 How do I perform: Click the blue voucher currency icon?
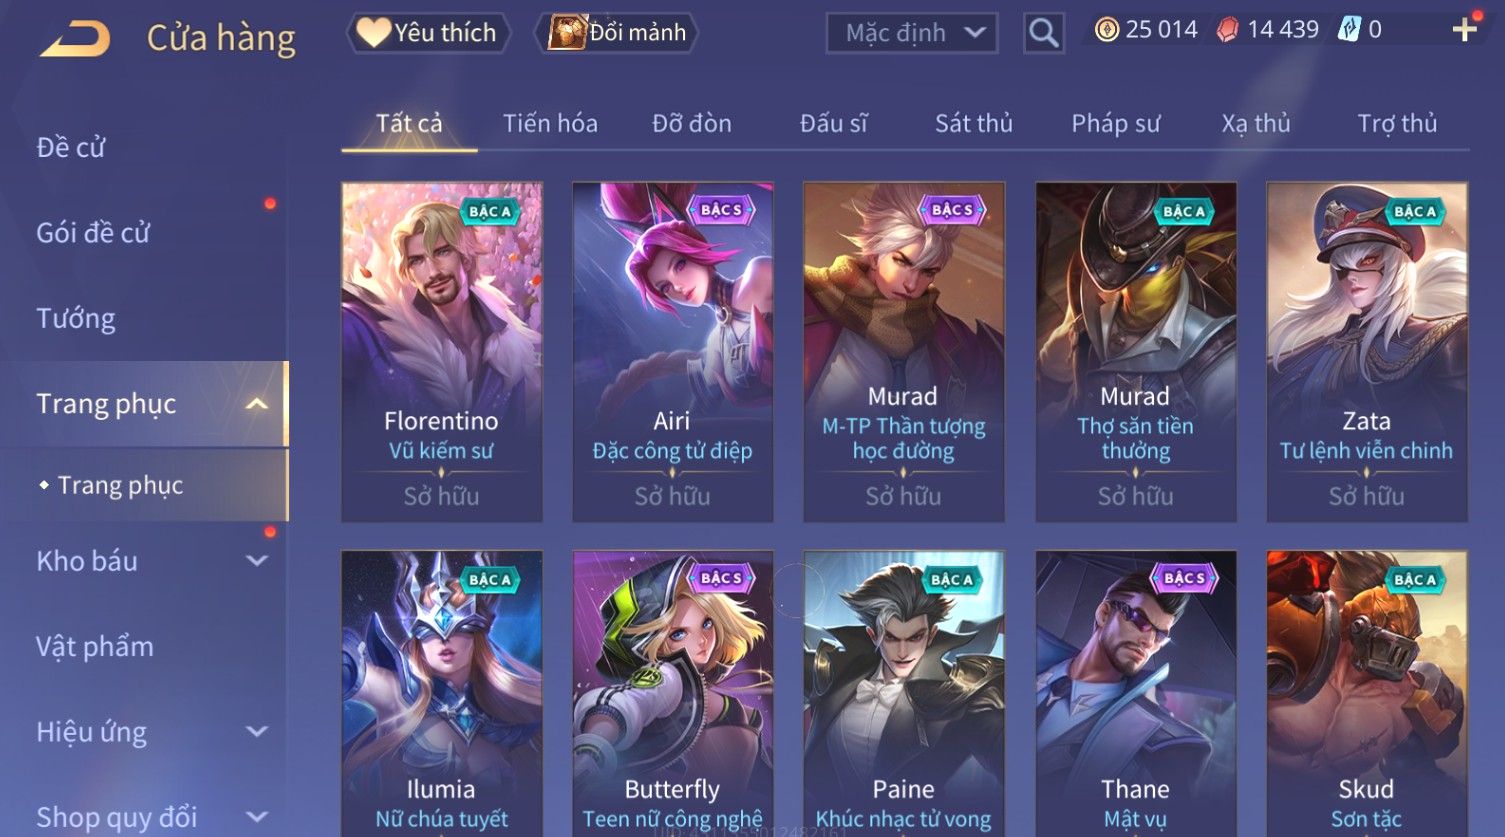click(1350, 30)
